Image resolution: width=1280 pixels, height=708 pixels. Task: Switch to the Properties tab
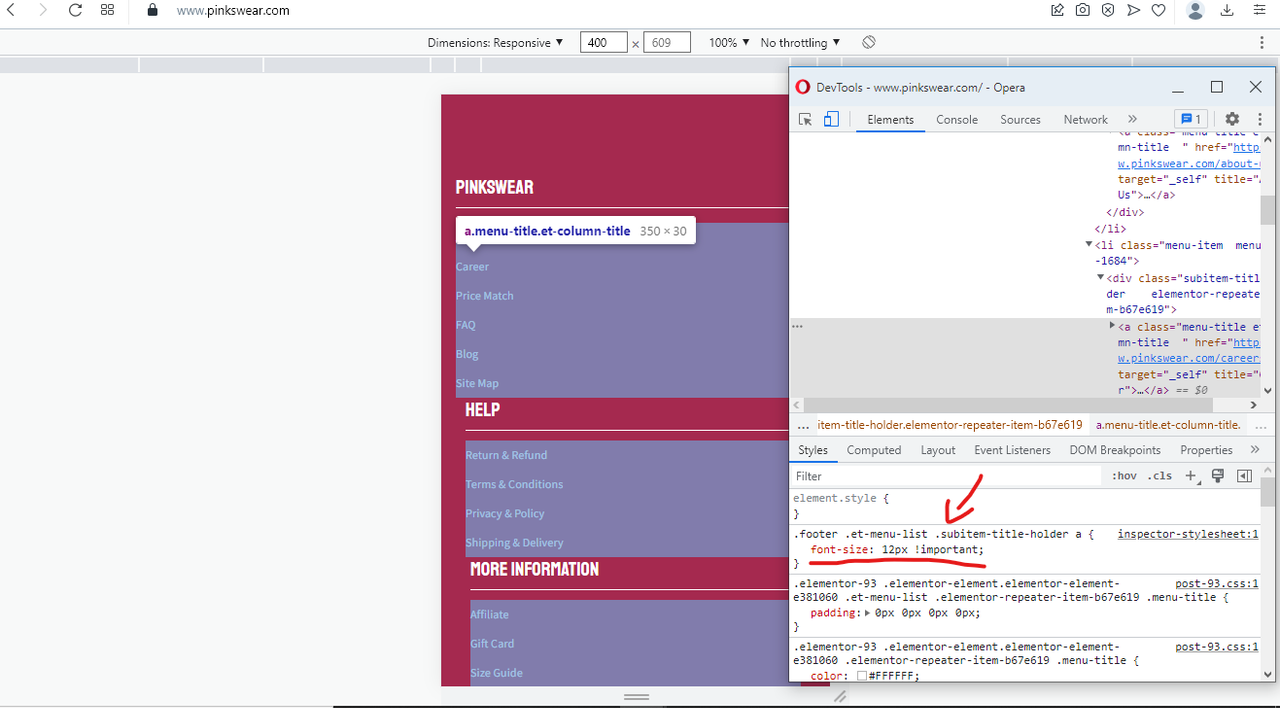pyautogui.click(x=1206, y=450)
